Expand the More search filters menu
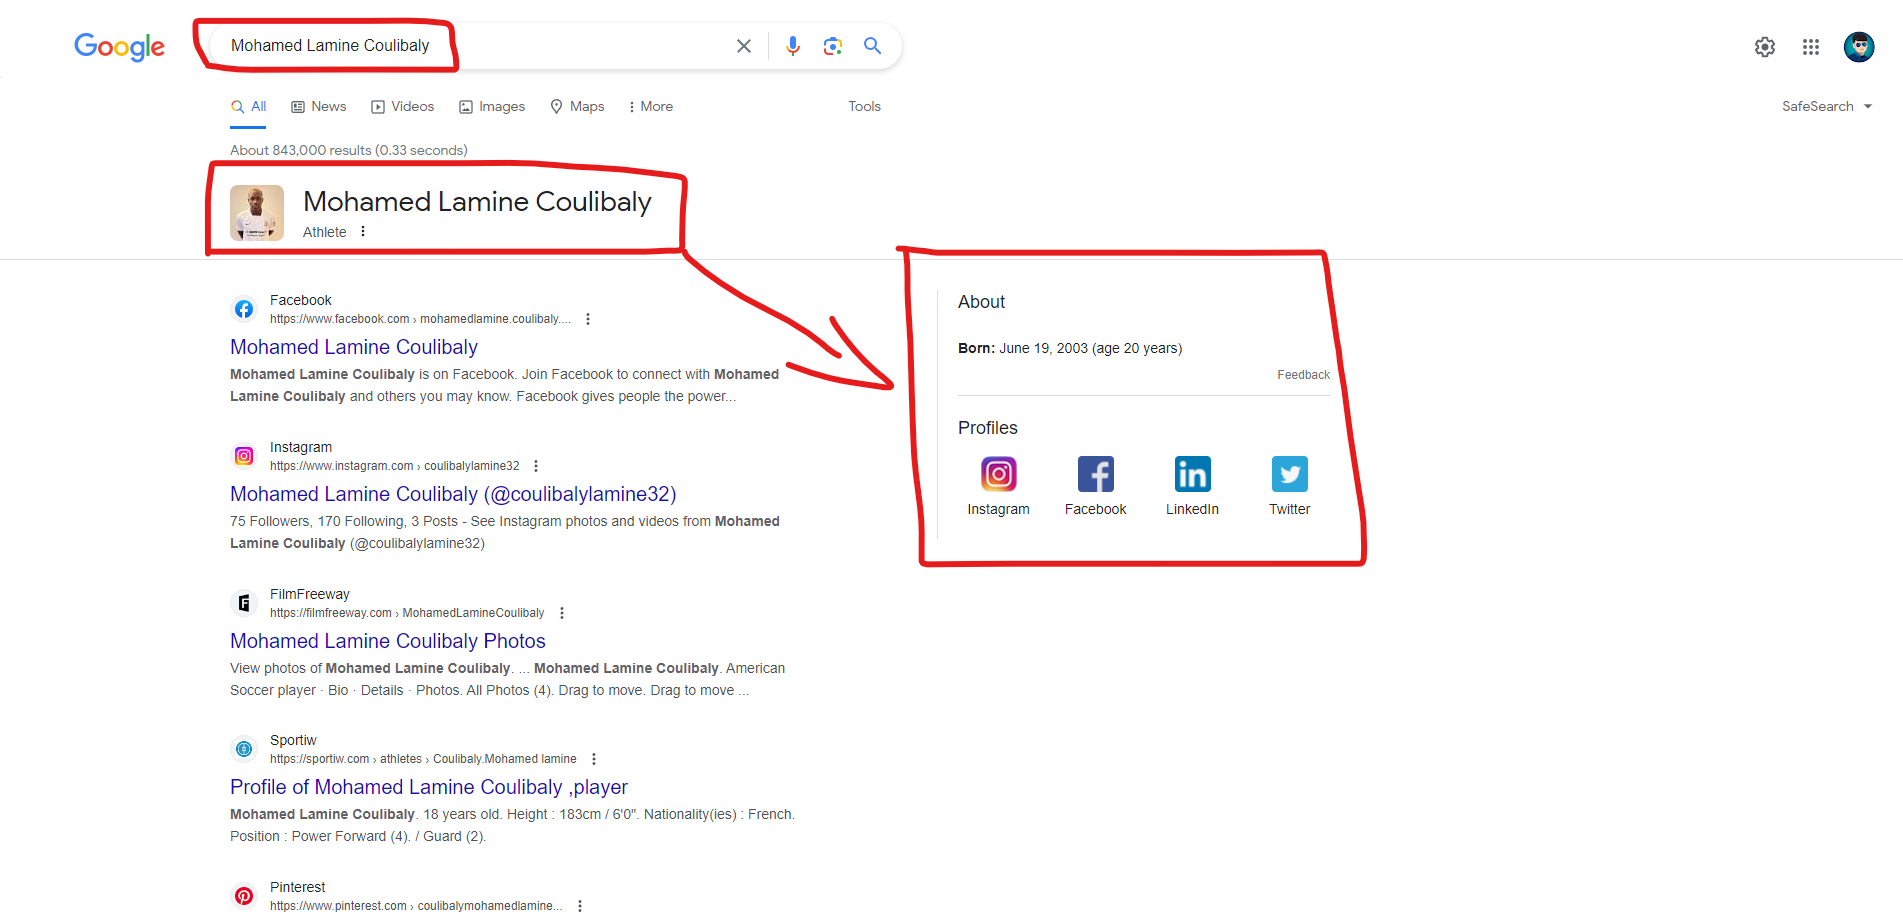This screenshot has width=1903, height=920. (x=650, y=106)
